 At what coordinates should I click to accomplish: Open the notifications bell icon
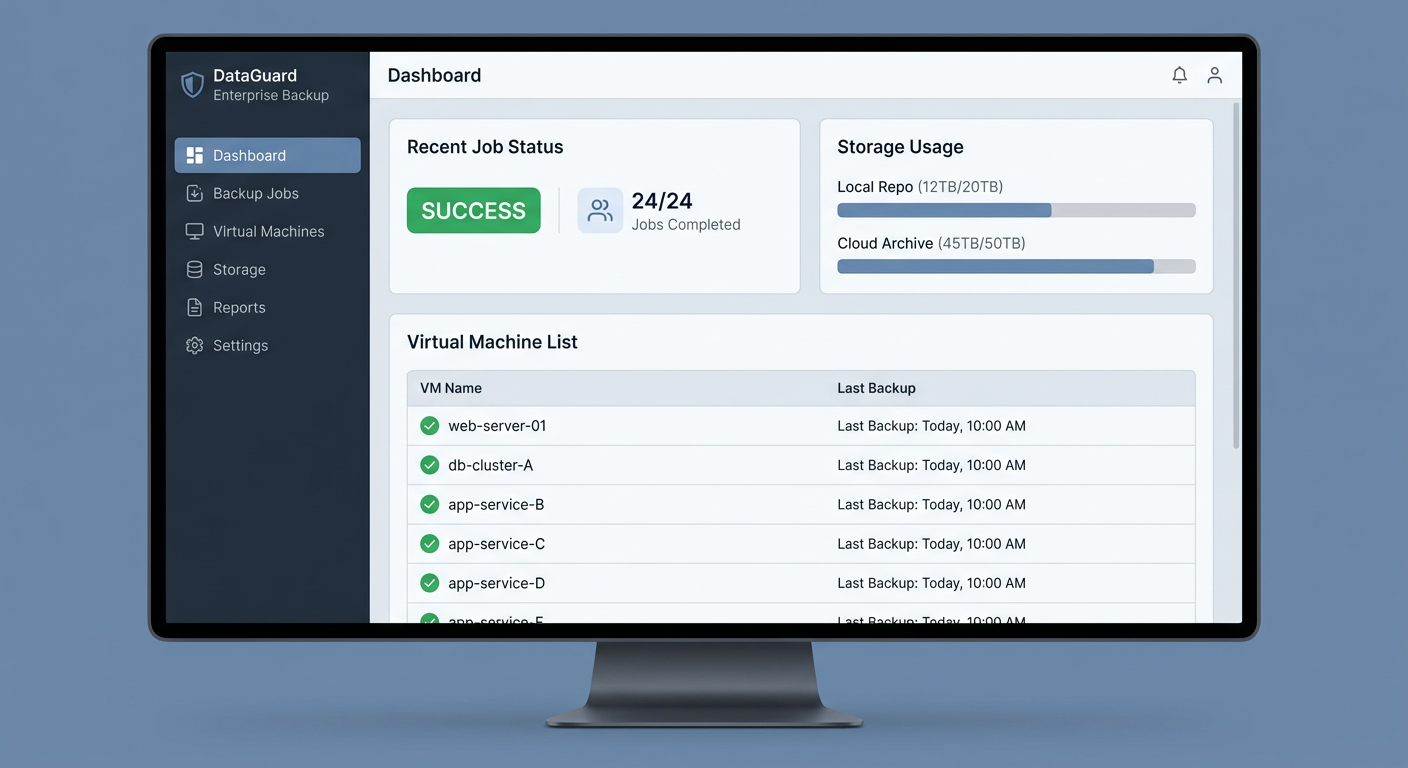[x=1180, y=75]
